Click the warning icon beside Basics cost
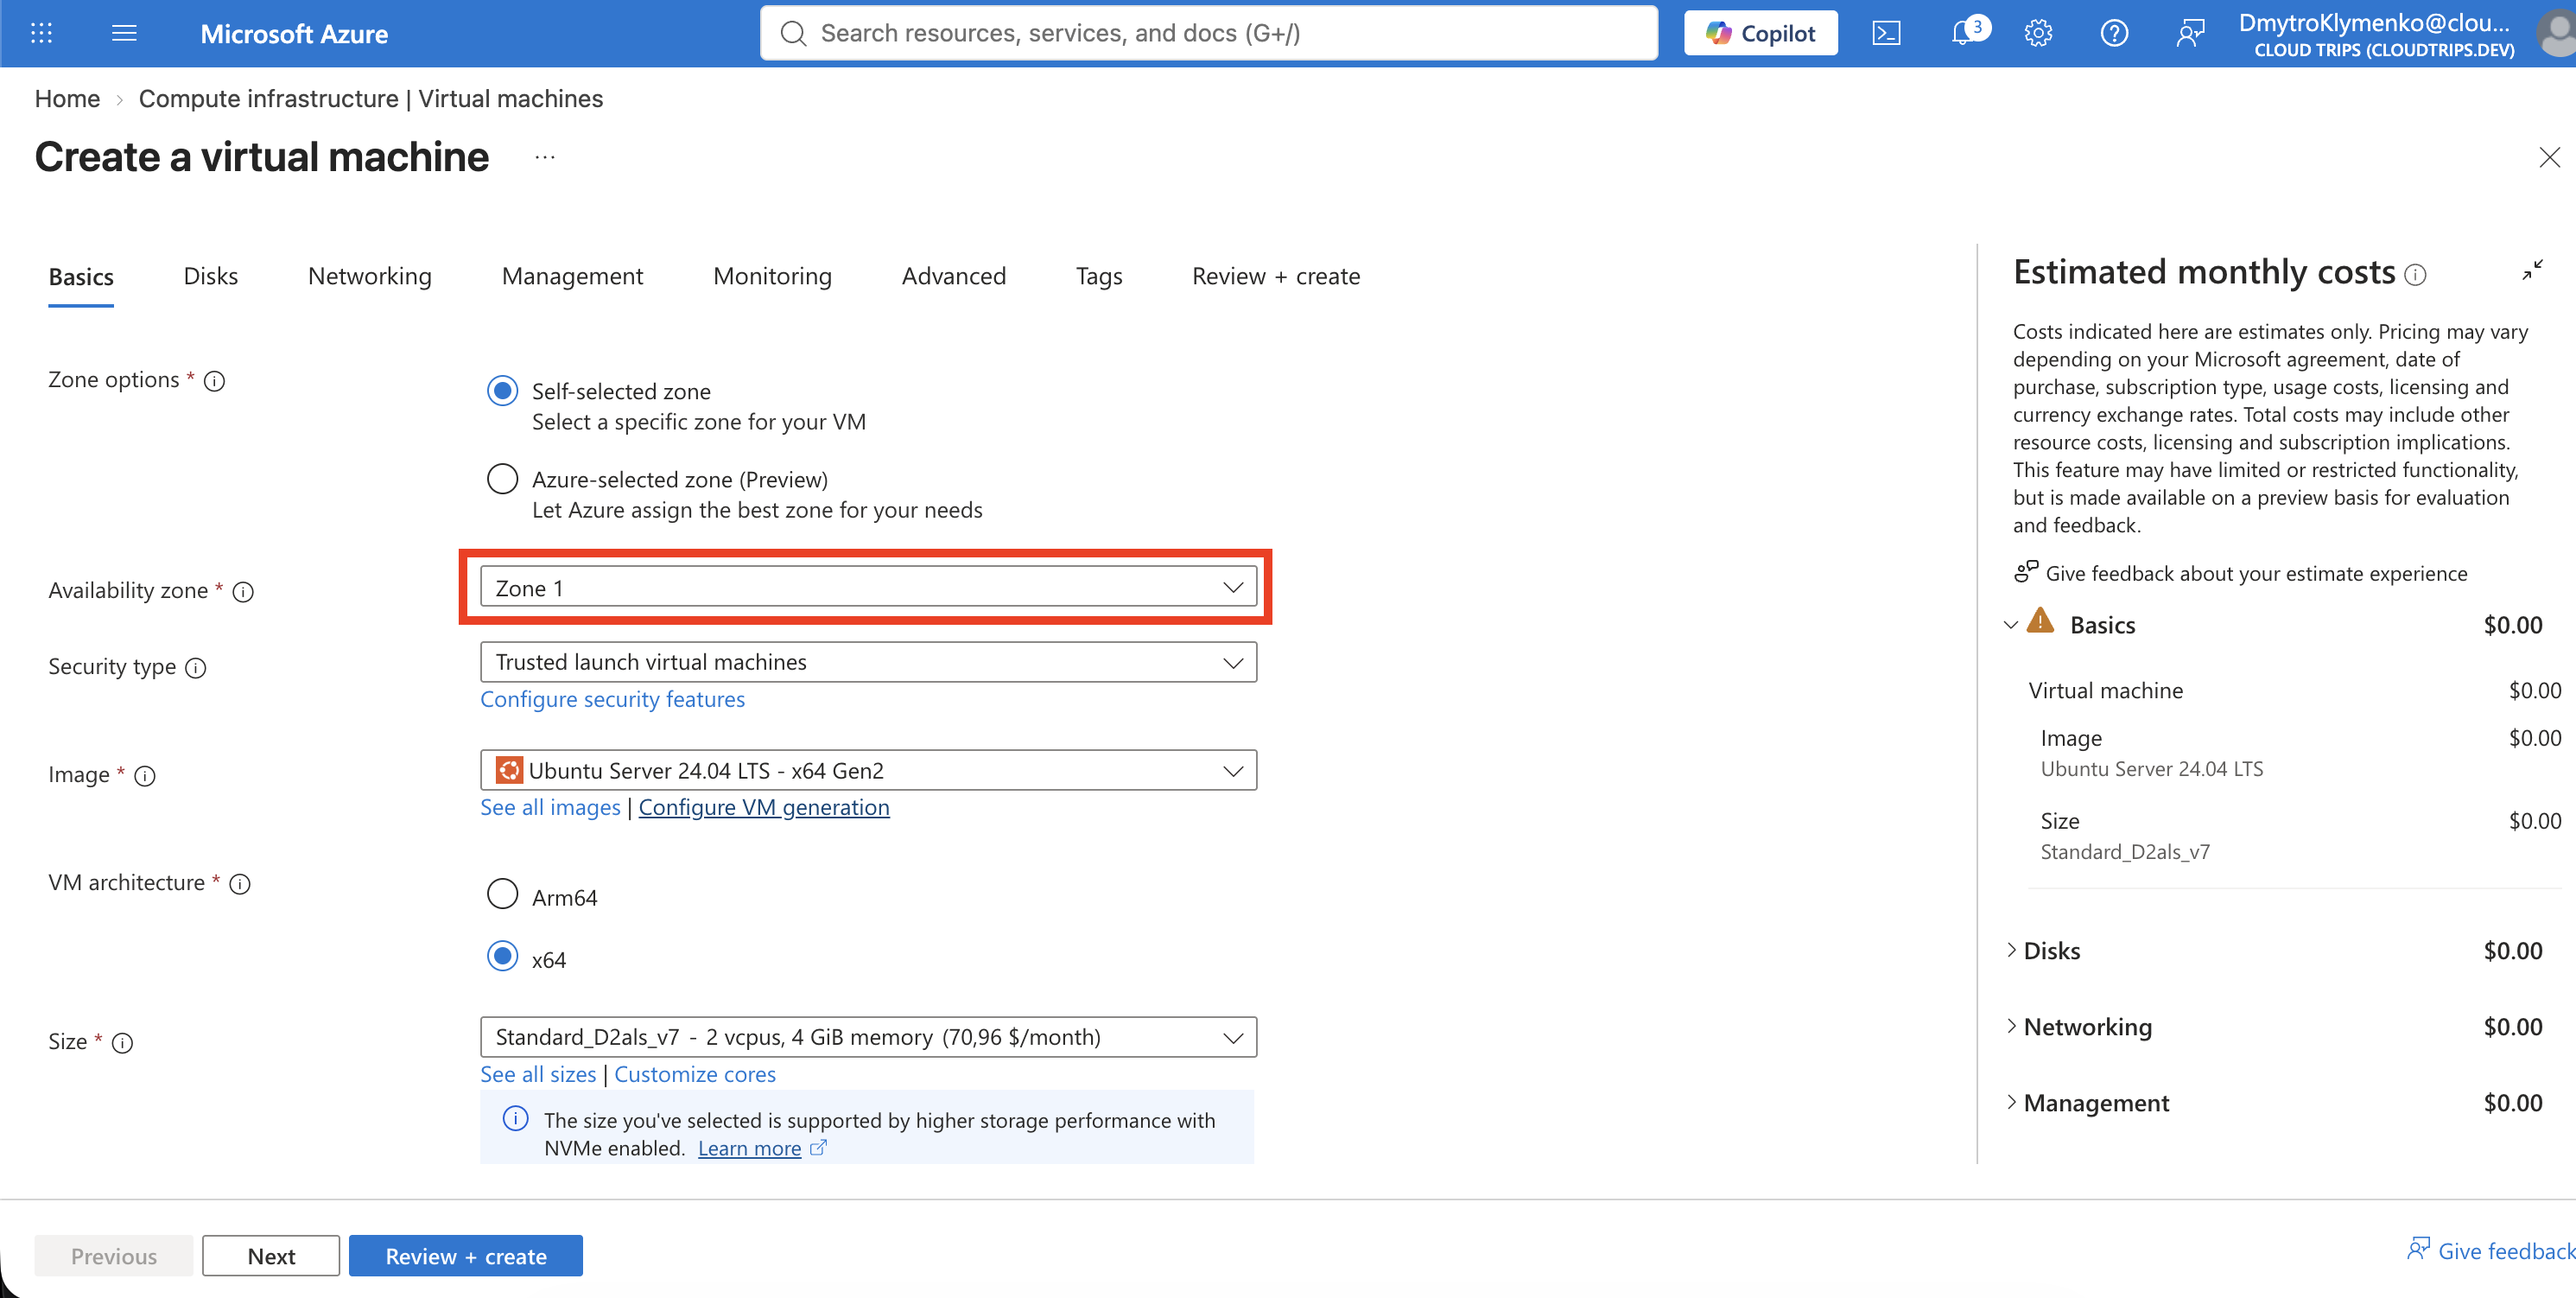 [2040, 622]
